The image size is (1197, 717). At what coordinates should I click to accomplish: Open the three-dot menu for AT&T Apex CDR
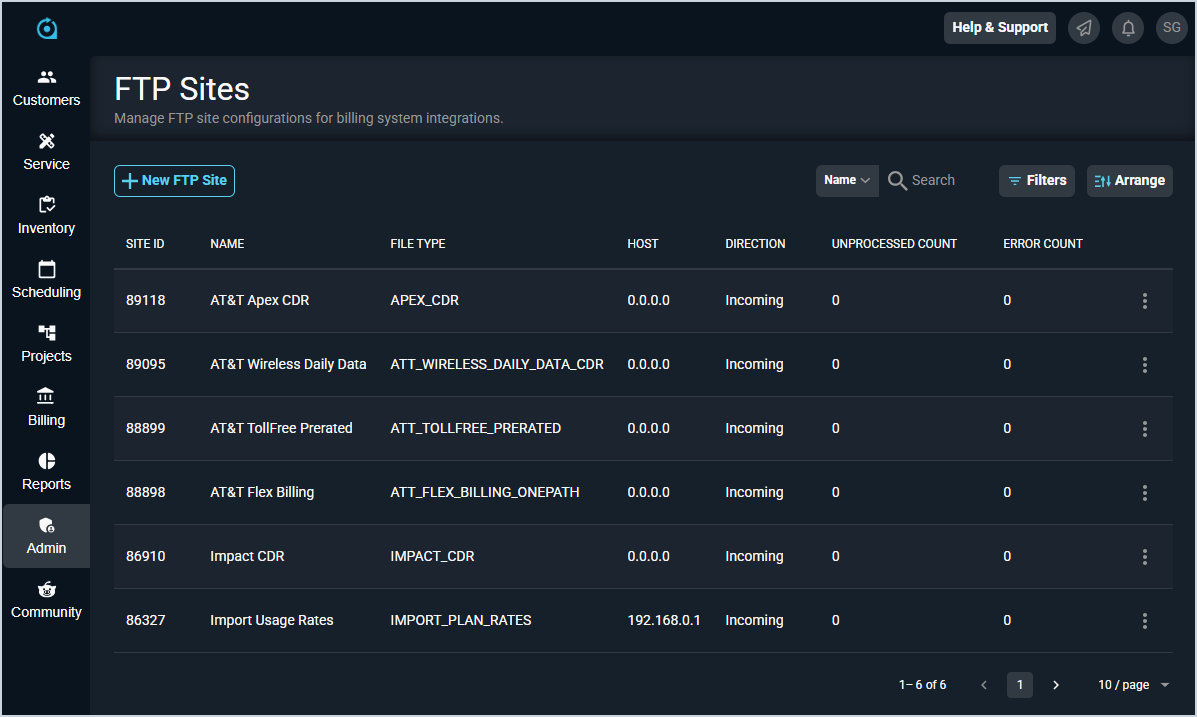click(x=1145, y=301)
